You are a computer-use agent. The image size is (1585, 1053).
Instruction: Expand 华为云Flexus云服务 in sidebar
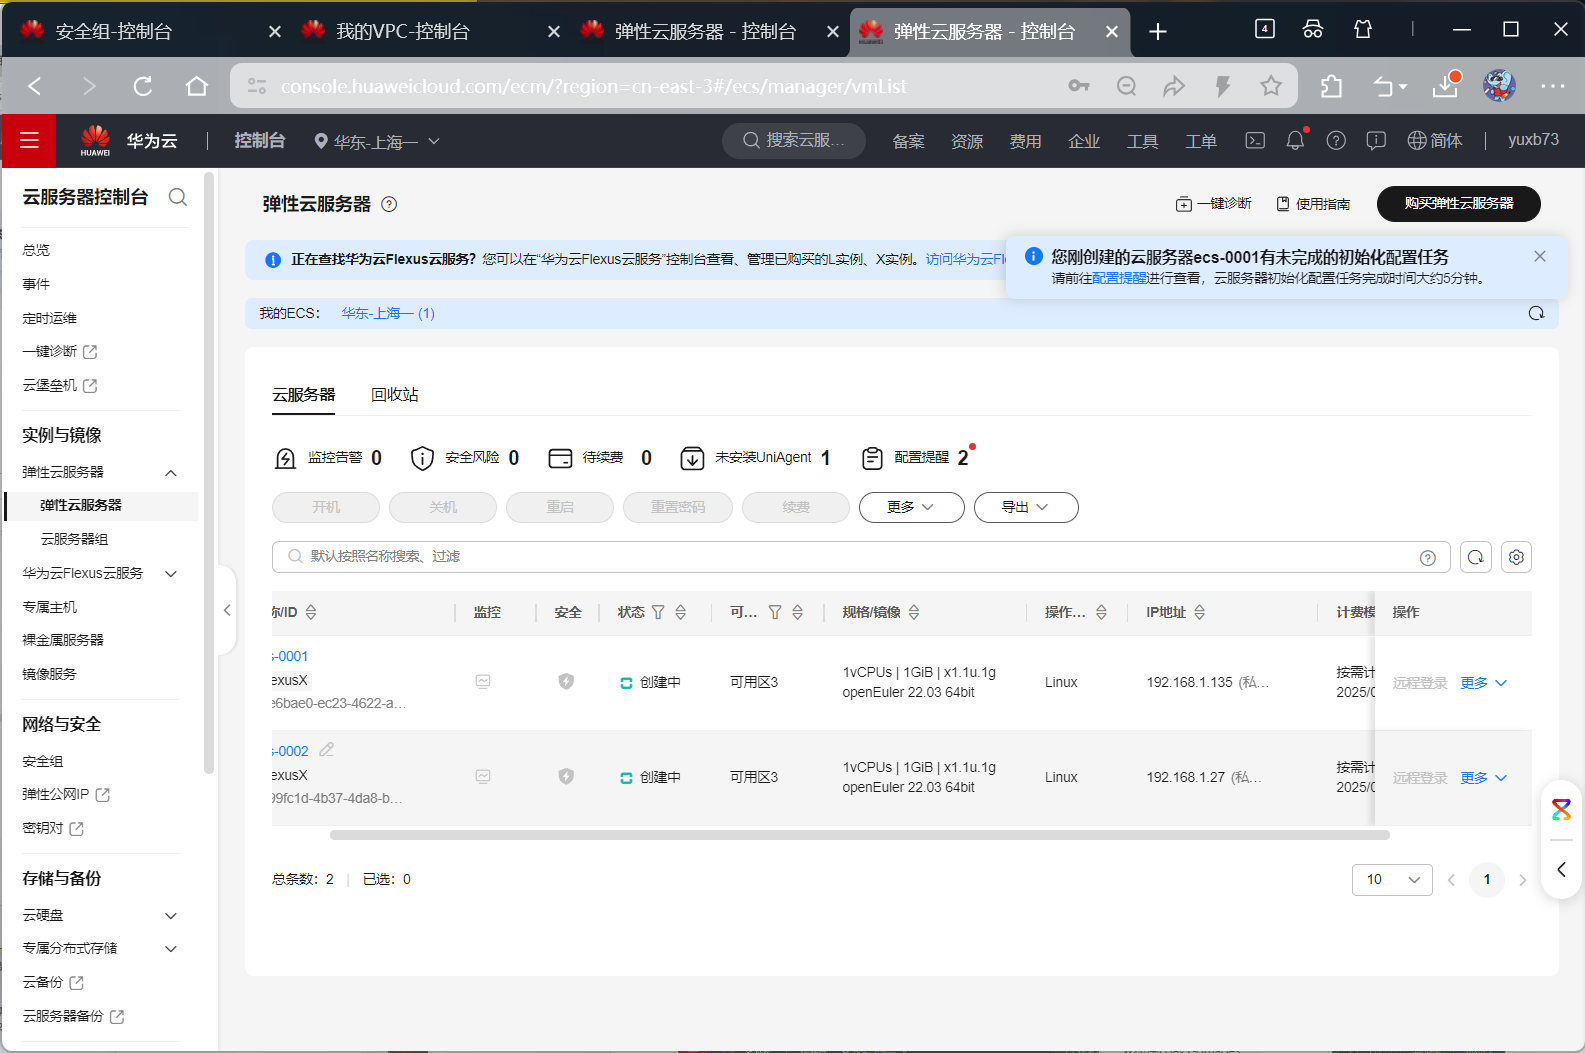pyautogui.click(x=171, y=573)
